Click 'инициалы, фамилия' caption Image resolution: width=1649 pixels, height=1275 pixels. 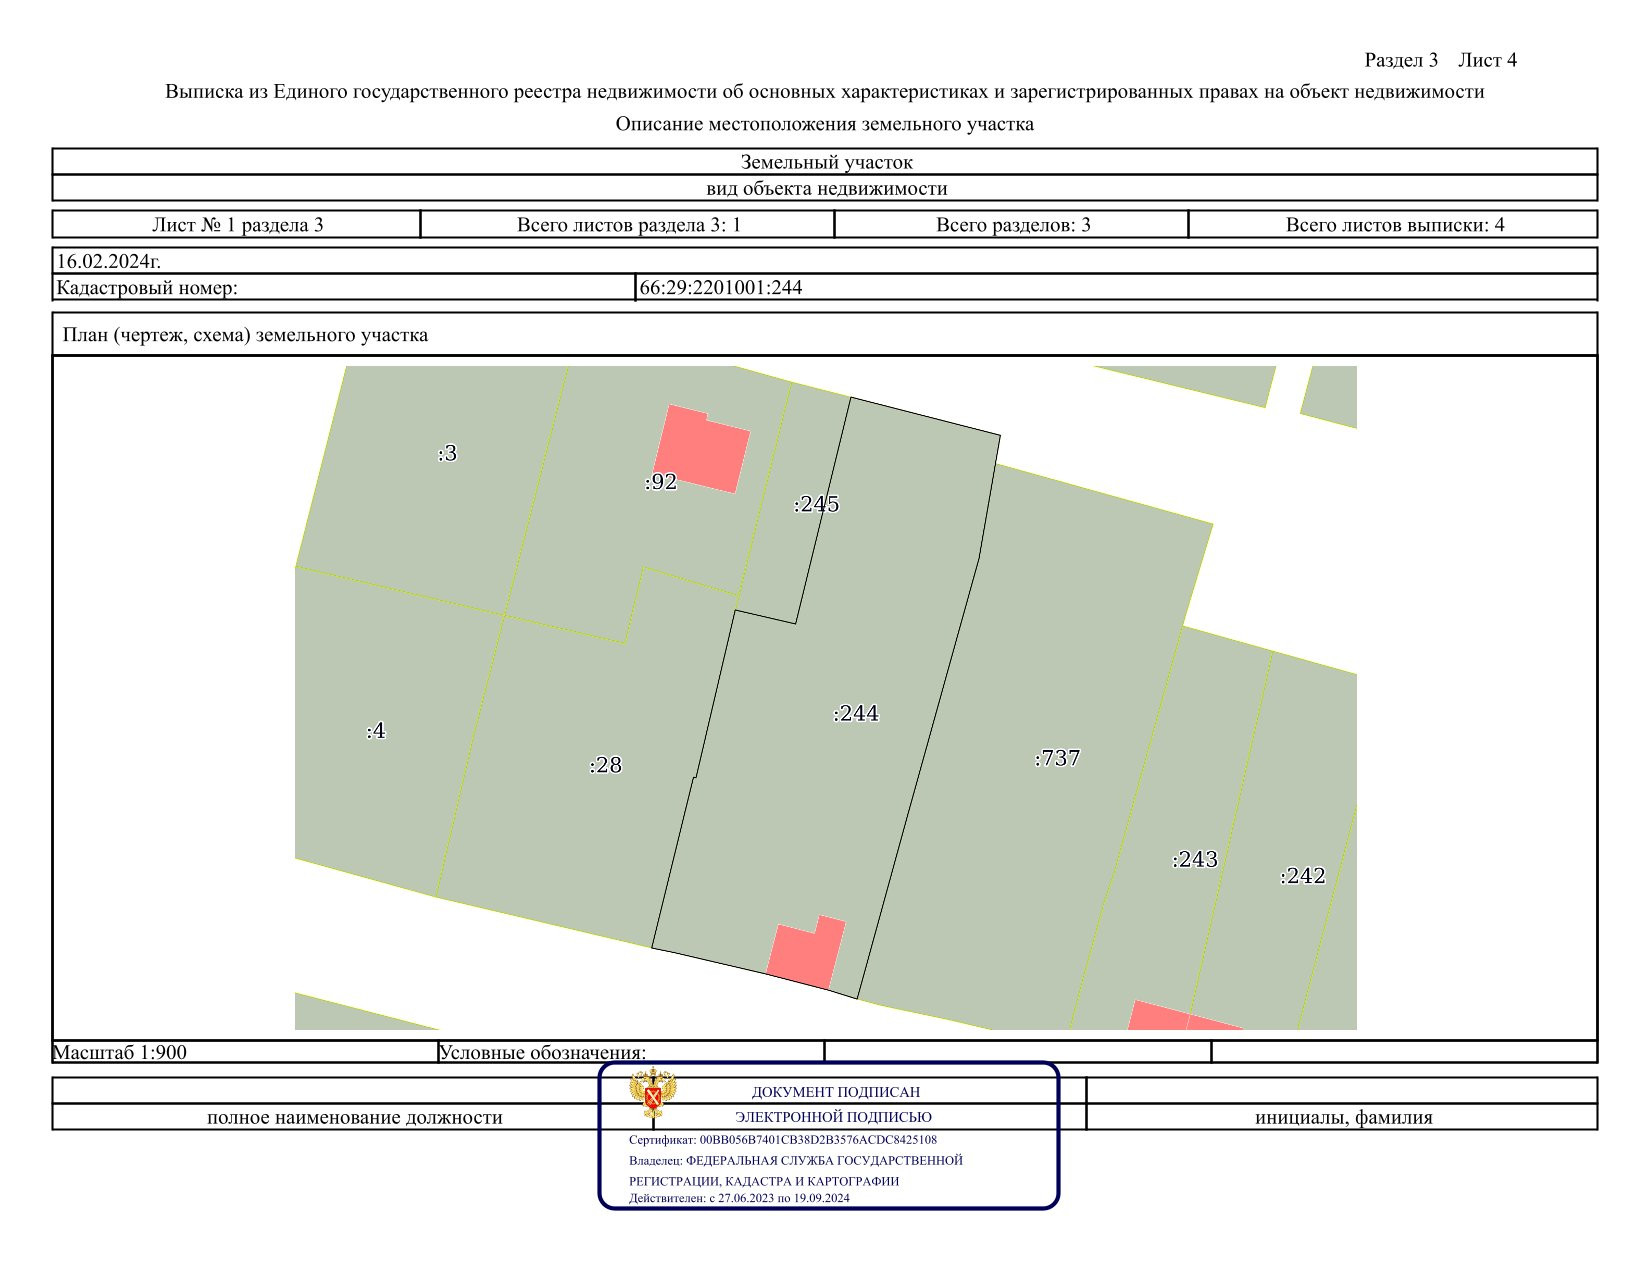1343,1117
